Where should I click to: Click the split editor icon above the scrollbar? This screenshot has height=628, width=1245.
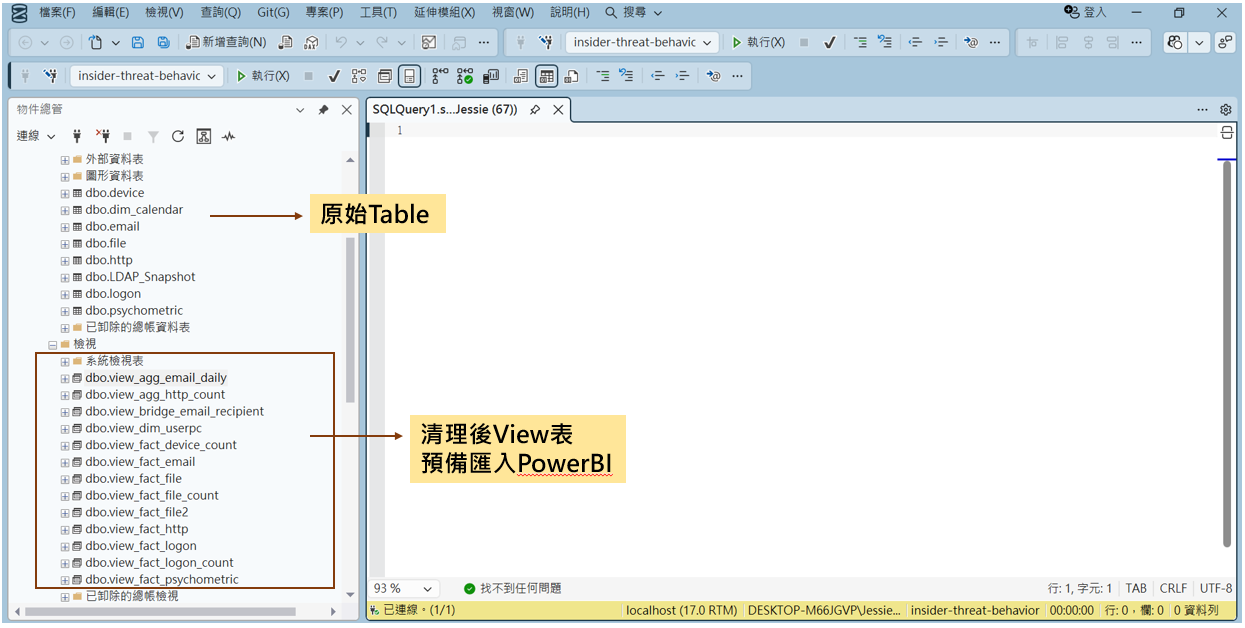[1227, 132]
